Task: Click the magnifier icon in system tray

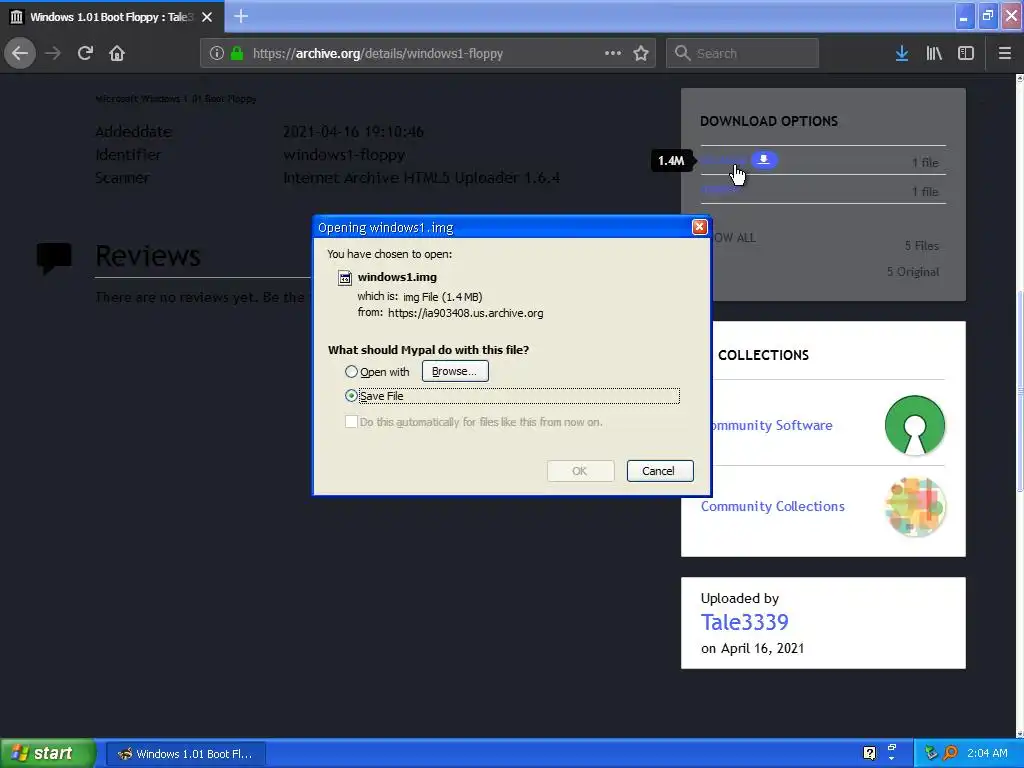Action: coord(950,754)
